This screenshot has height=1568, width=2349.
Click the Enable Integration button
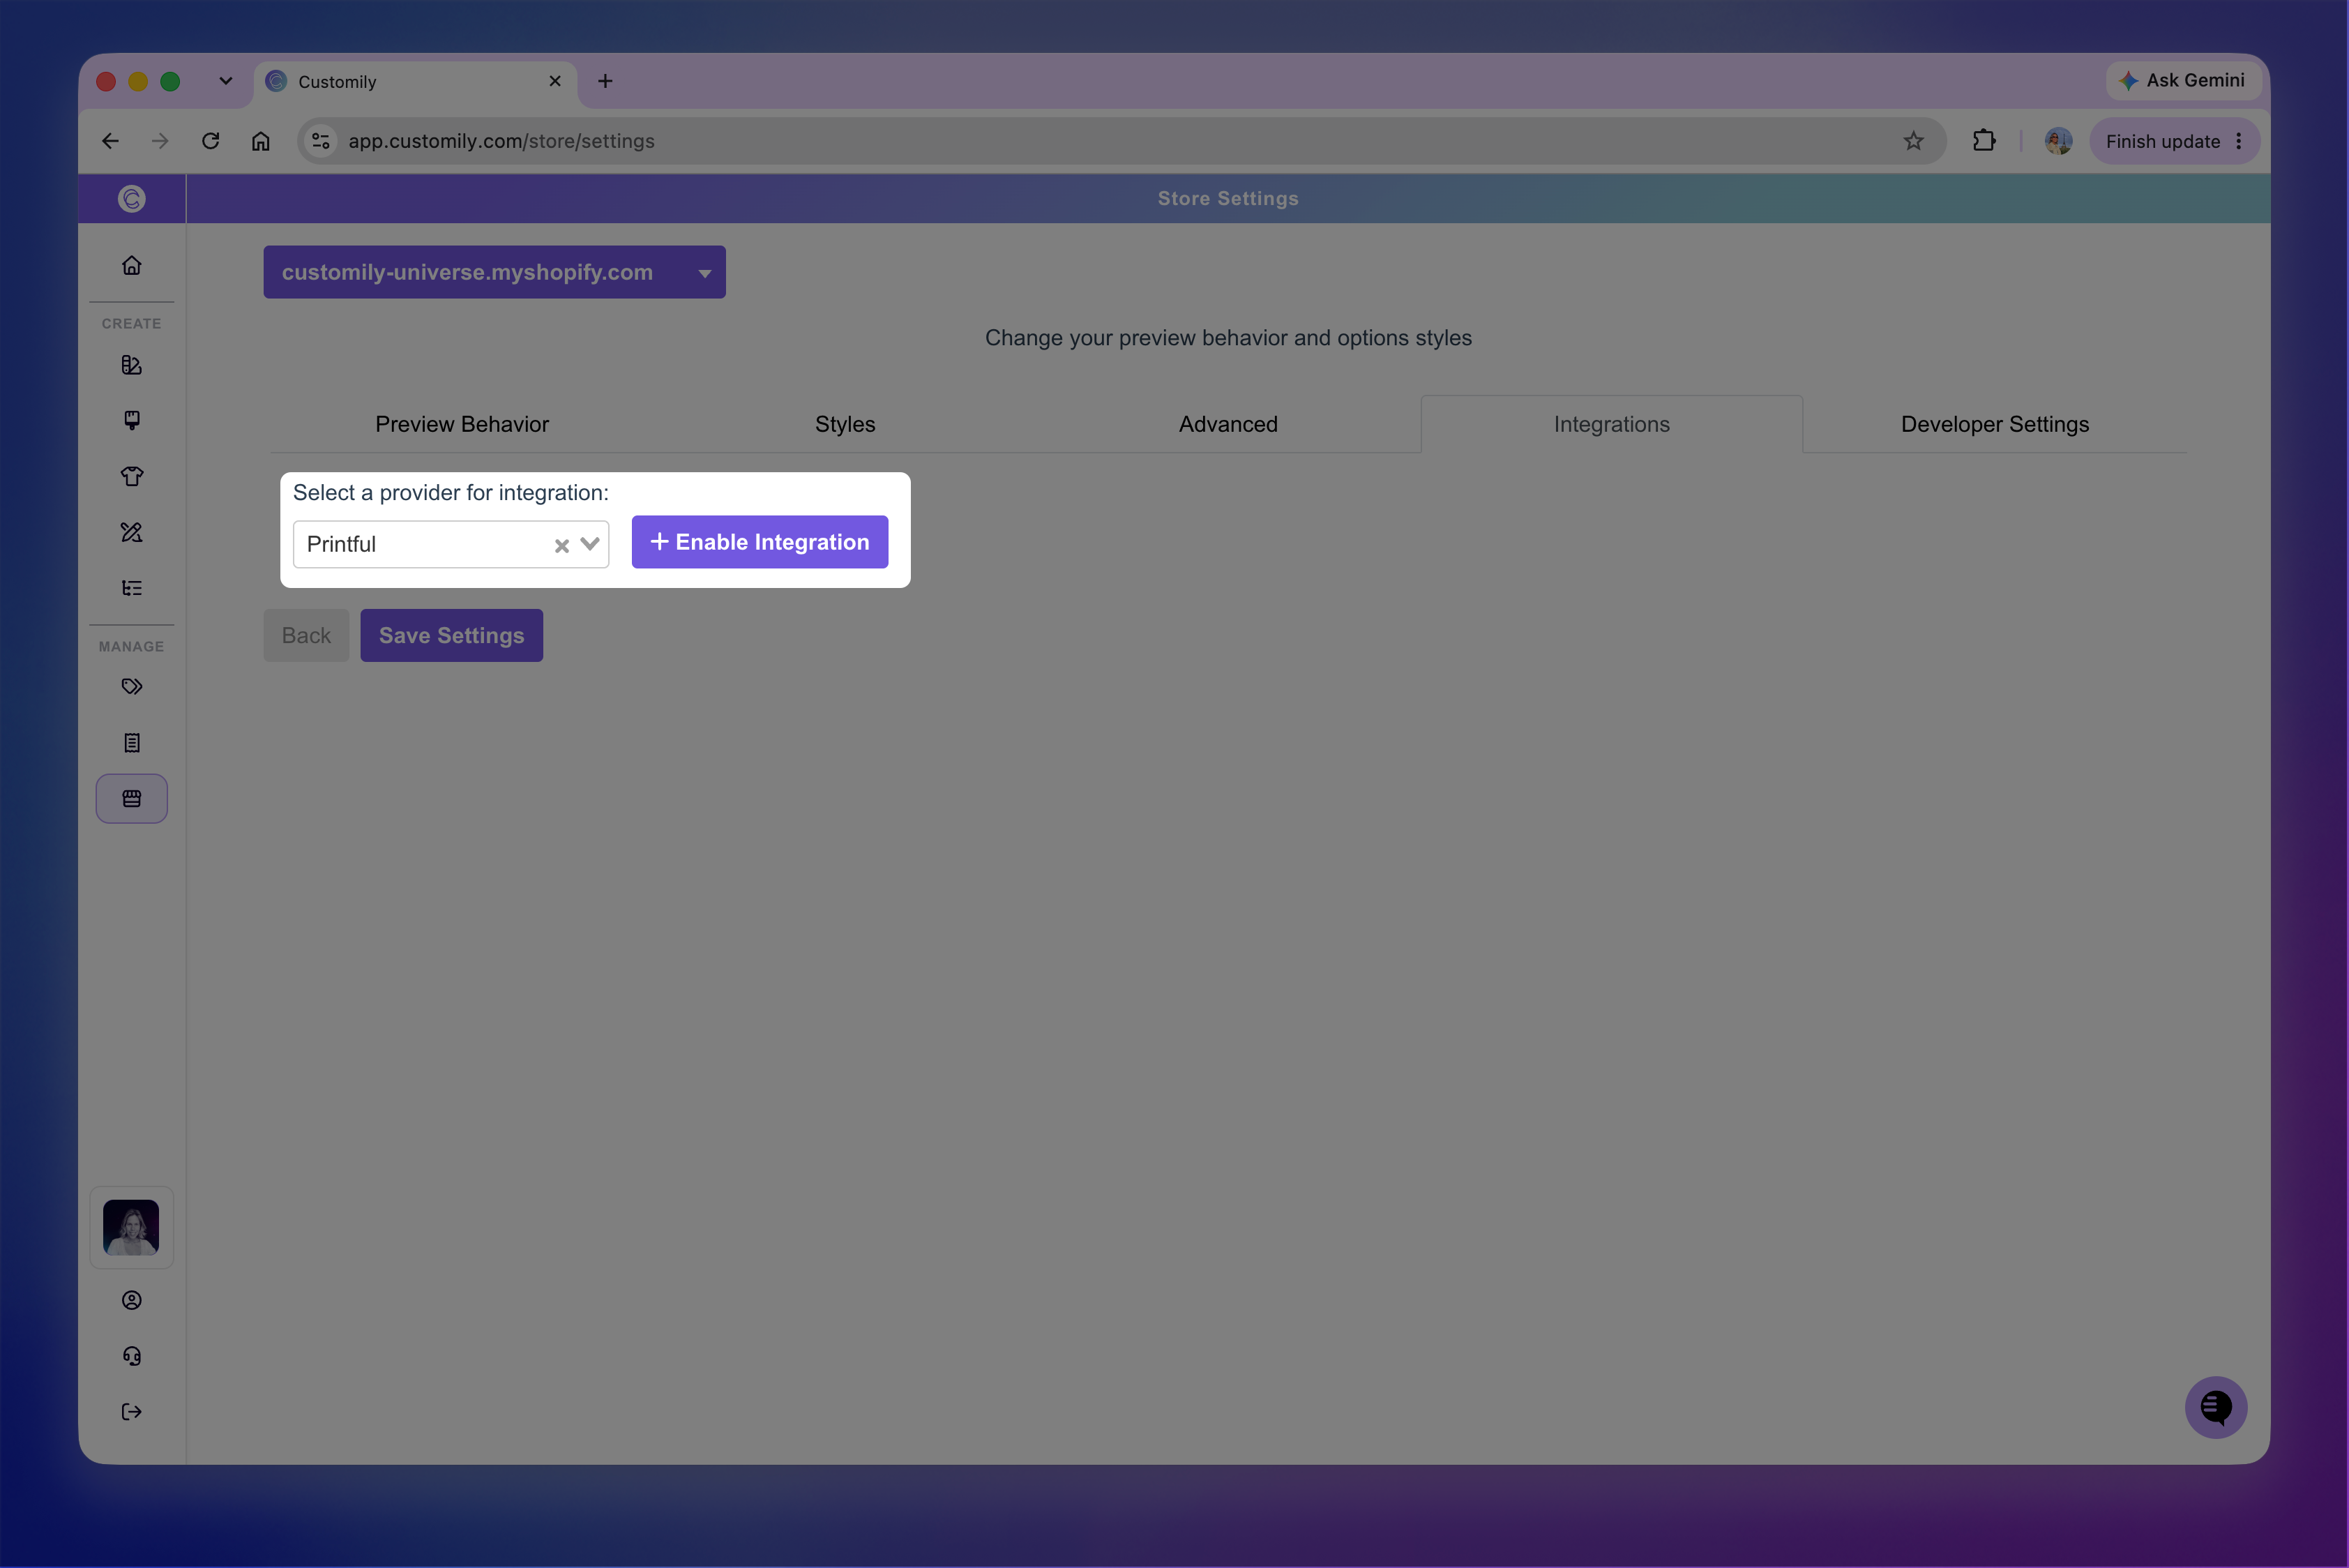pos(759,542)
